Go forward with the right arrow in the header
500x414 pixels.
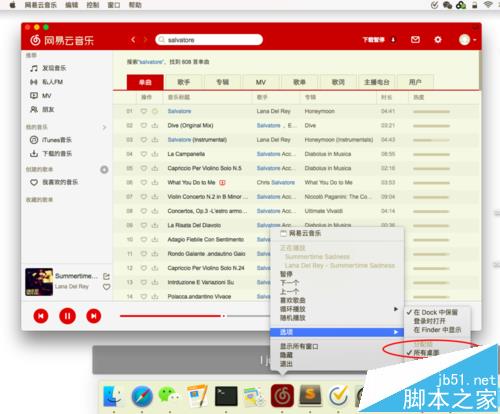[145, 40]
